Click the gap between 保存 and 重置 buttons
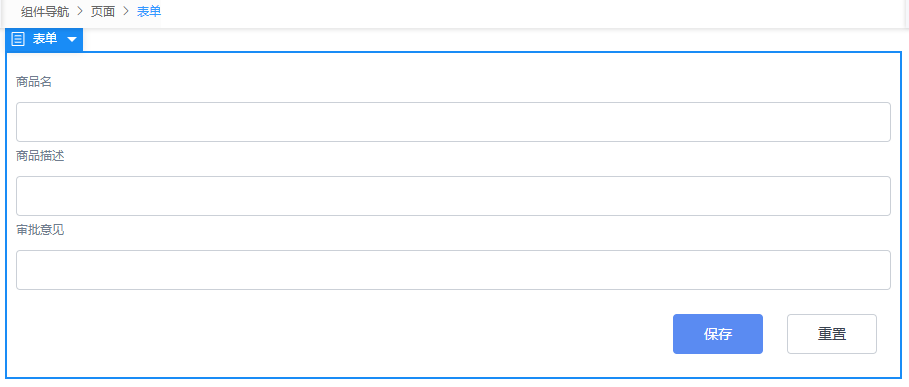The width and height of the screenshot is (909, 387). tap(775, 334)
